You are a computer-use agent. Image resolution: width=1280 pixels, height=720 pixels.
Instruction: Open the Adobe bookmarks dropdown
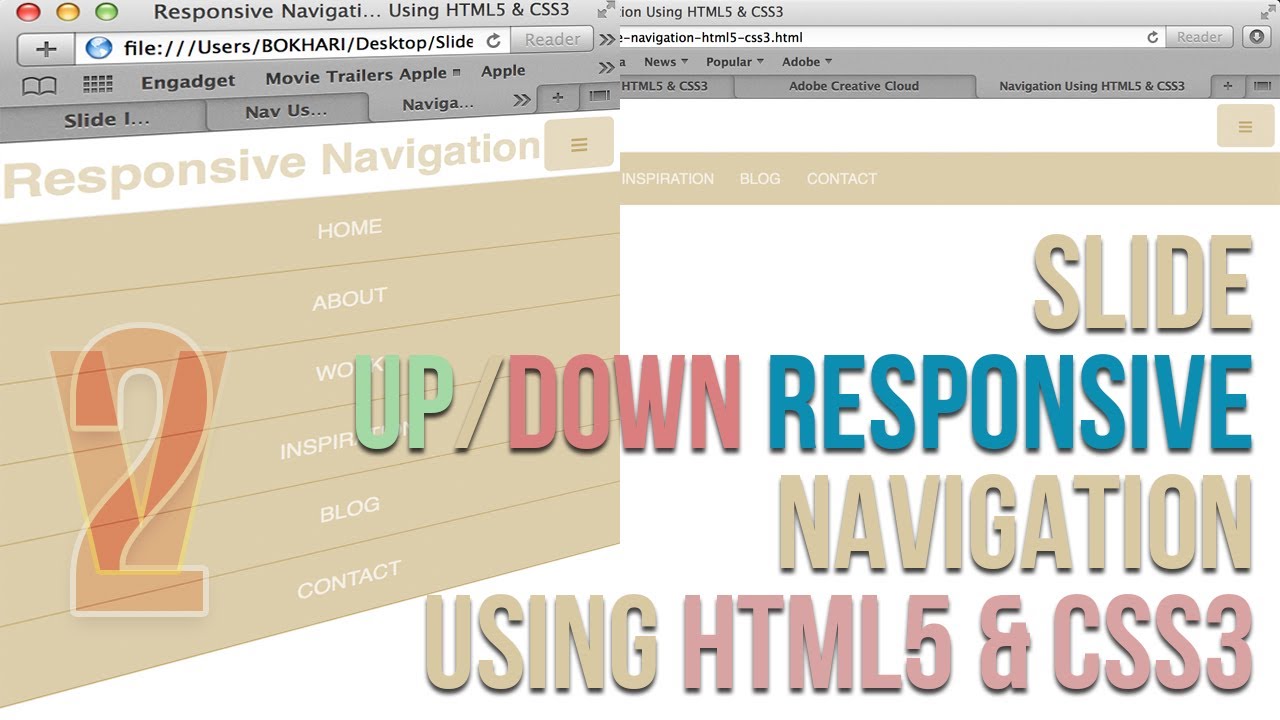[x=807, y=62]
